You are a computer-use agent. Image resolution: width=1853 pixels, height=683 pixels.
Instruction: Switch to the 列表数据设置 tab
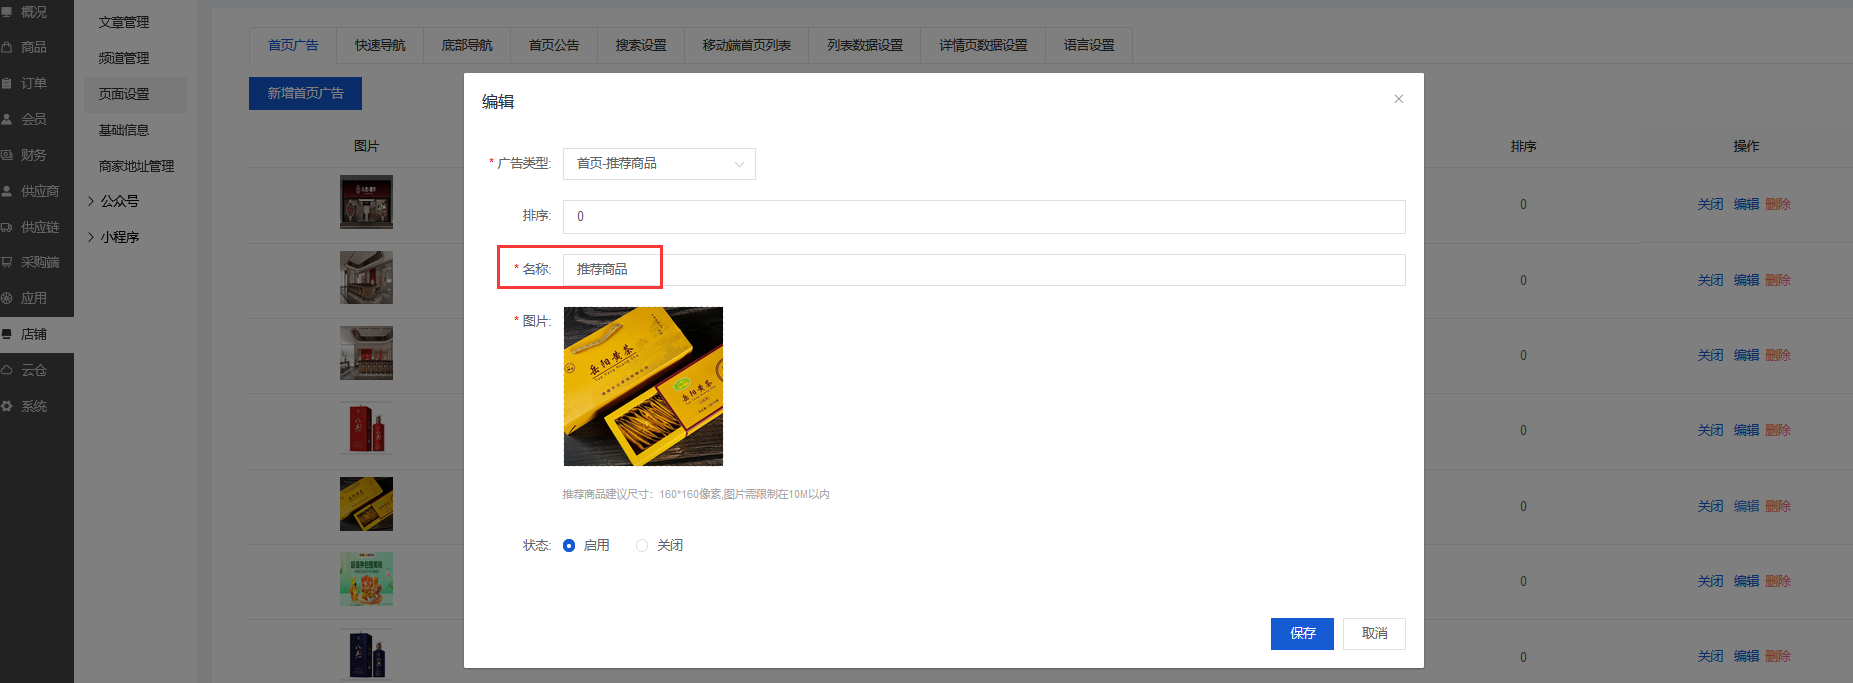click(x=865, y=45)
